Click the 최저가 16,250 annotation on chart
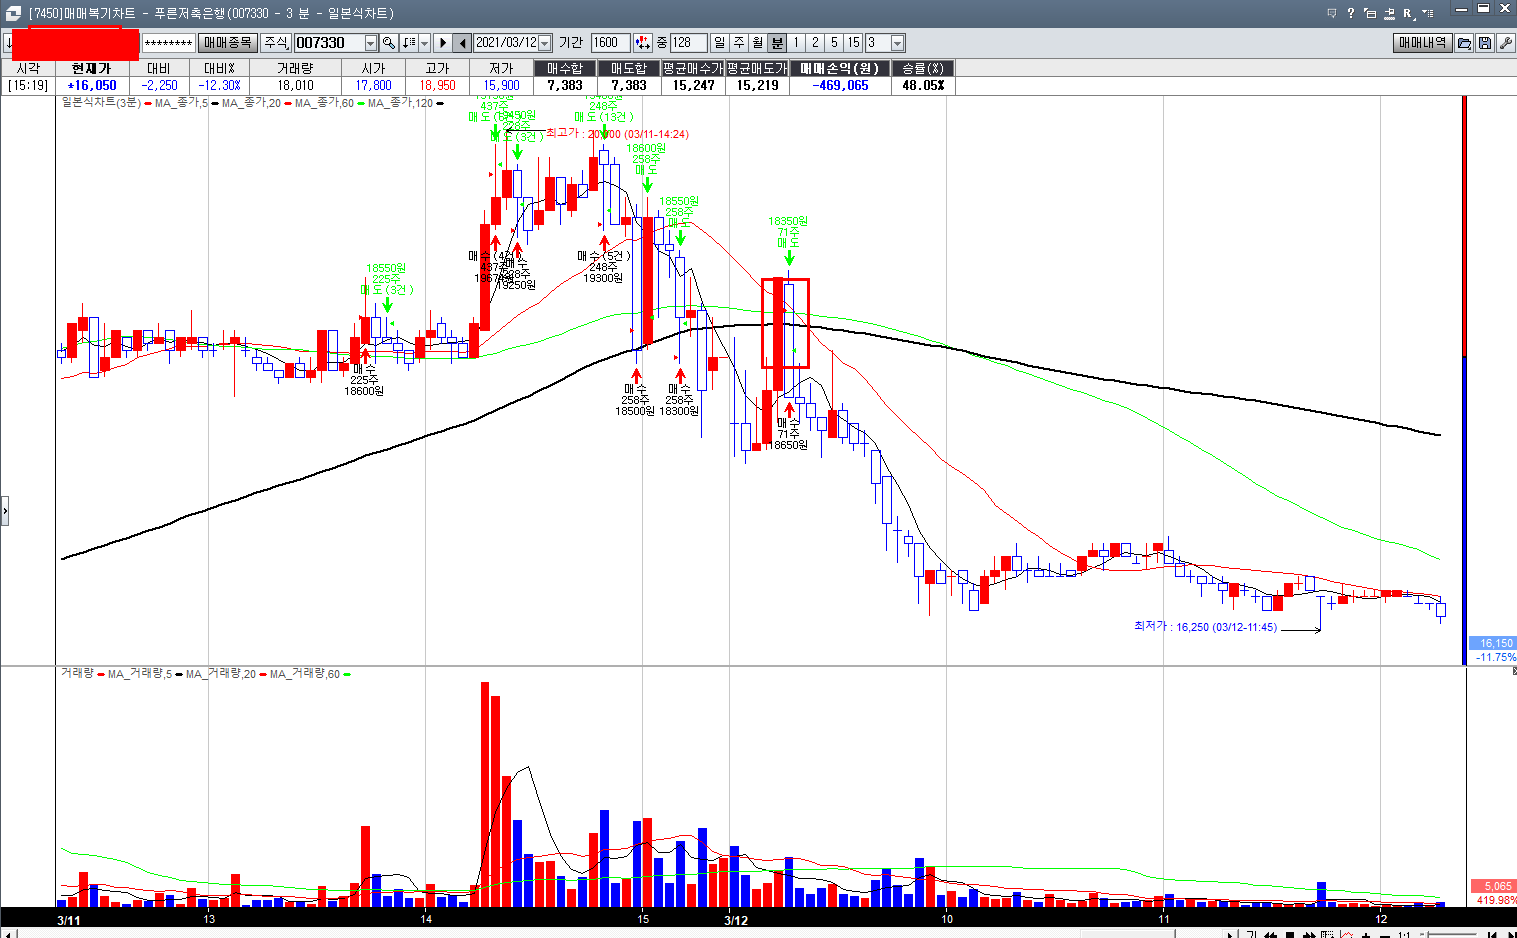This screenshot has height=938, width=1517. 1205,627
